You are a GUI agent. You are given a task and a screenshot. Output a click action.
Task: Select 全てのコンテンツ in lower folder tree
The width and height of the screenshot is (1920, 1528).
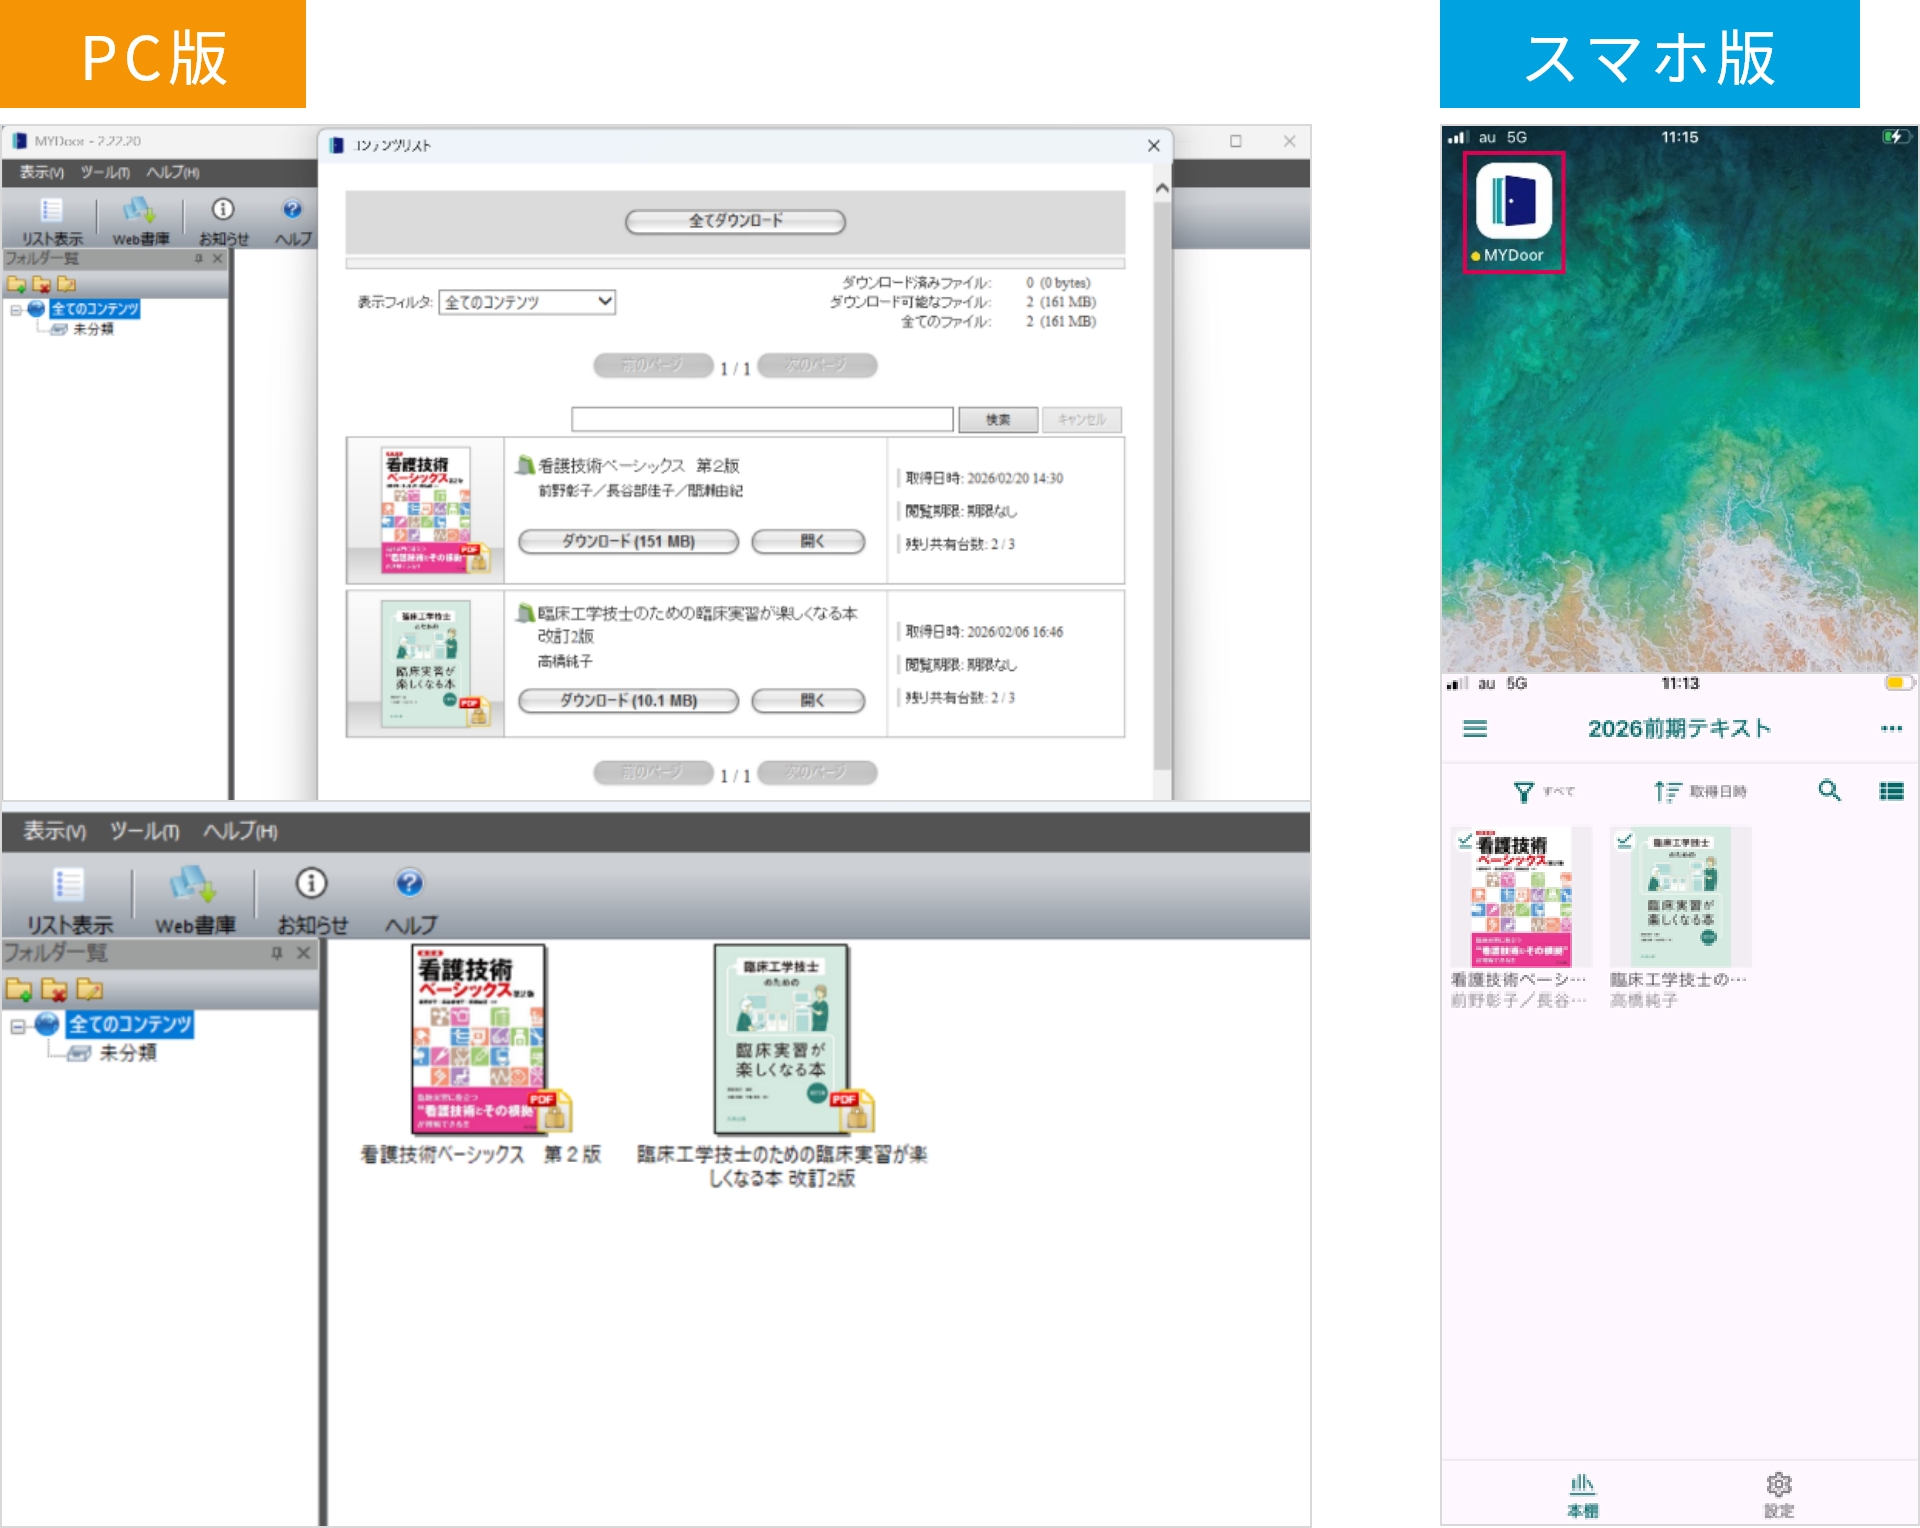pyautogui.click(x=129, y=1024)
